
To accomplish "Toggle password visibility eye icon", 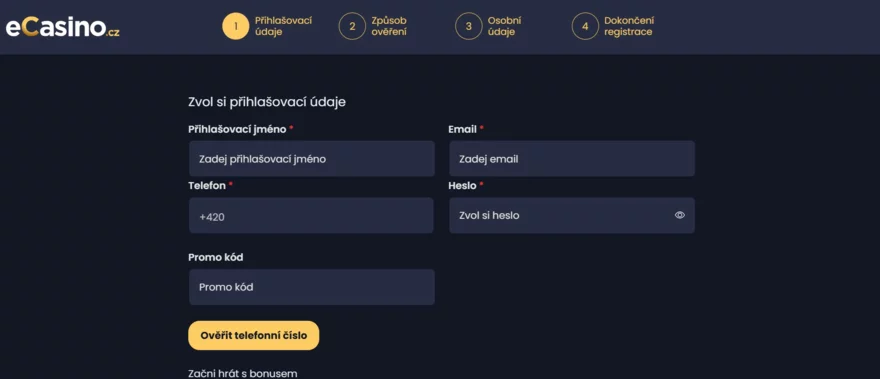I will (680, 215).
